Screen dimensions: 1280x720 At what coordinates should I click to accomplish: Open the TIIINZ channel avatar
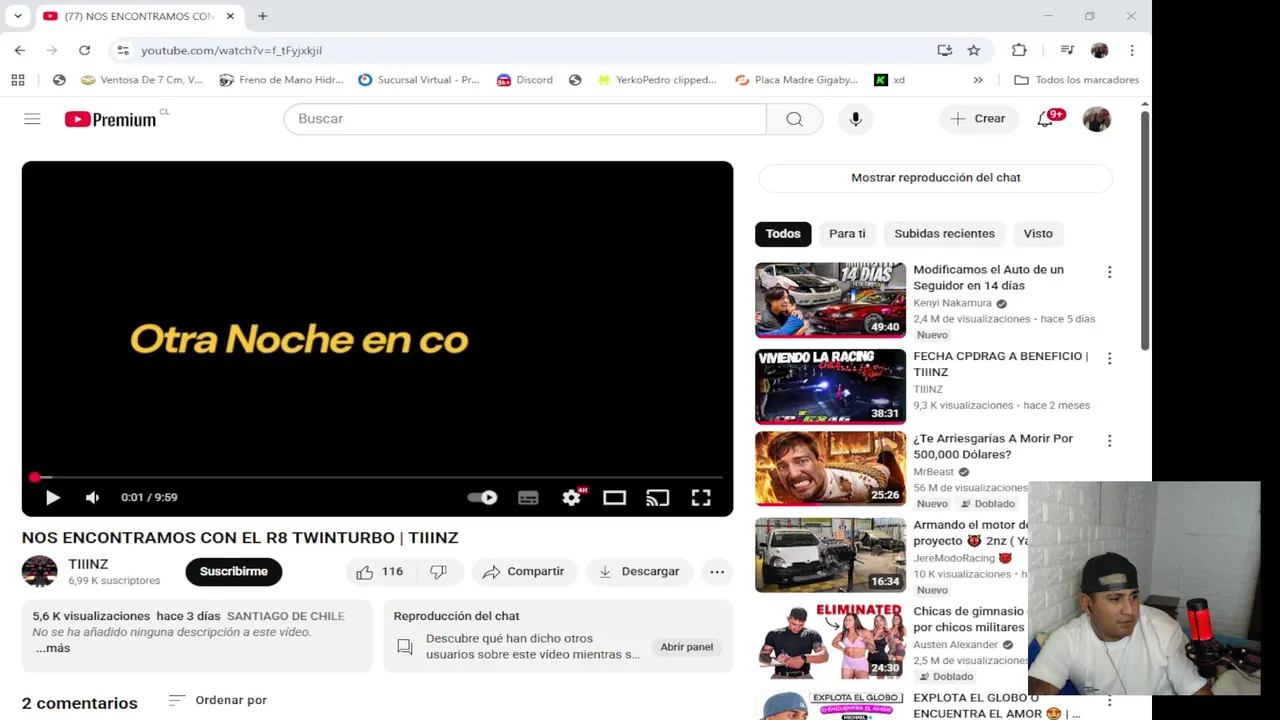40,571
